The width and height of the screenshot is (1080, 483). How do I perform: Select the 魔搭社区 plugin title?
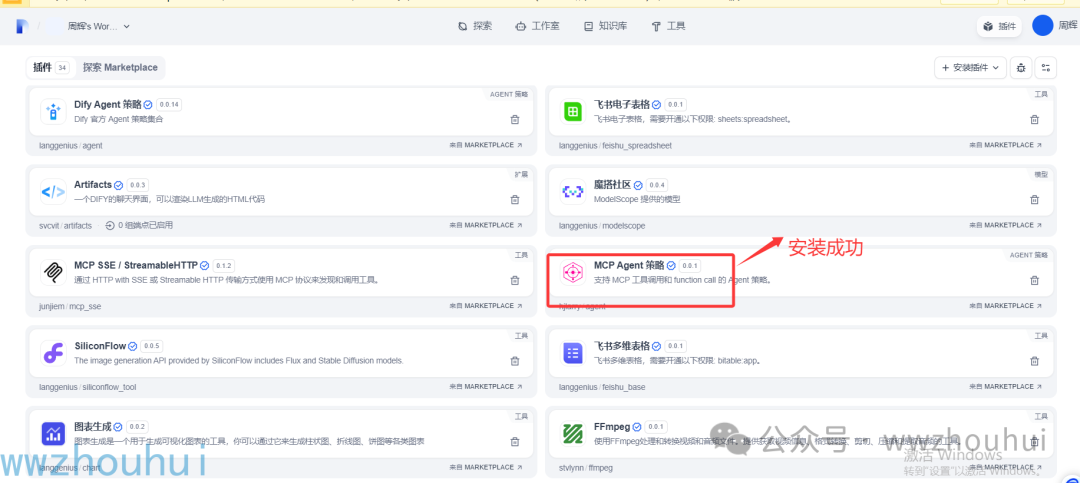coord(612,185)
